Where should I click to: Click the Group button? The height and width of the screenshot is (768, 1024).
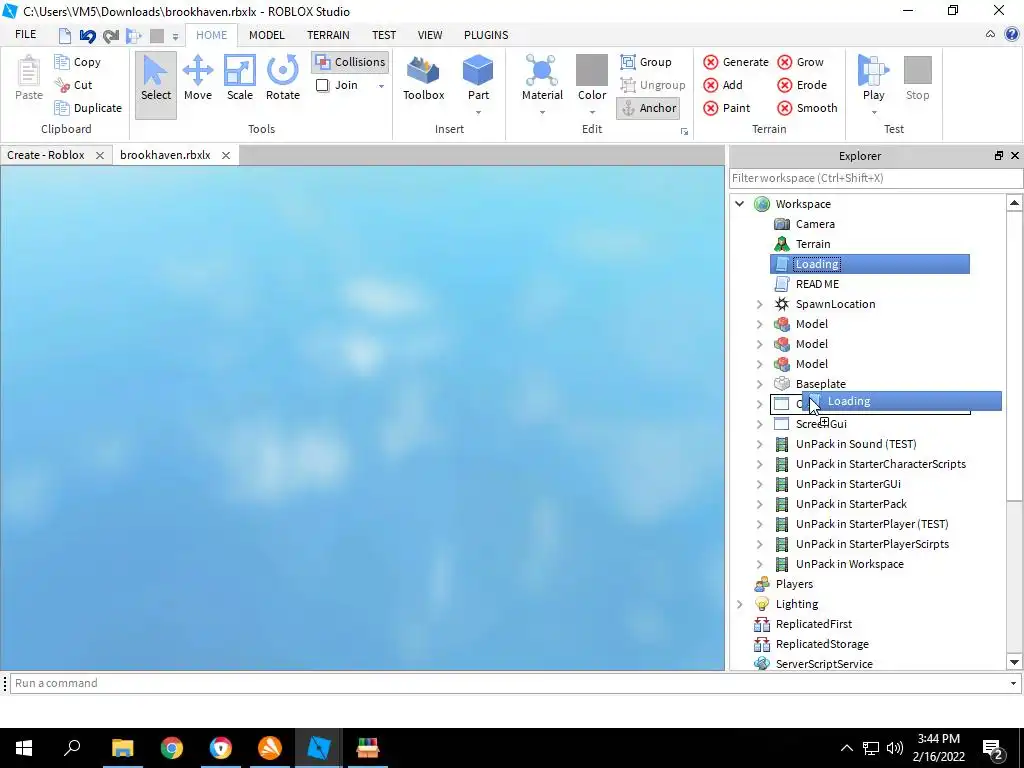click(646, 62)
